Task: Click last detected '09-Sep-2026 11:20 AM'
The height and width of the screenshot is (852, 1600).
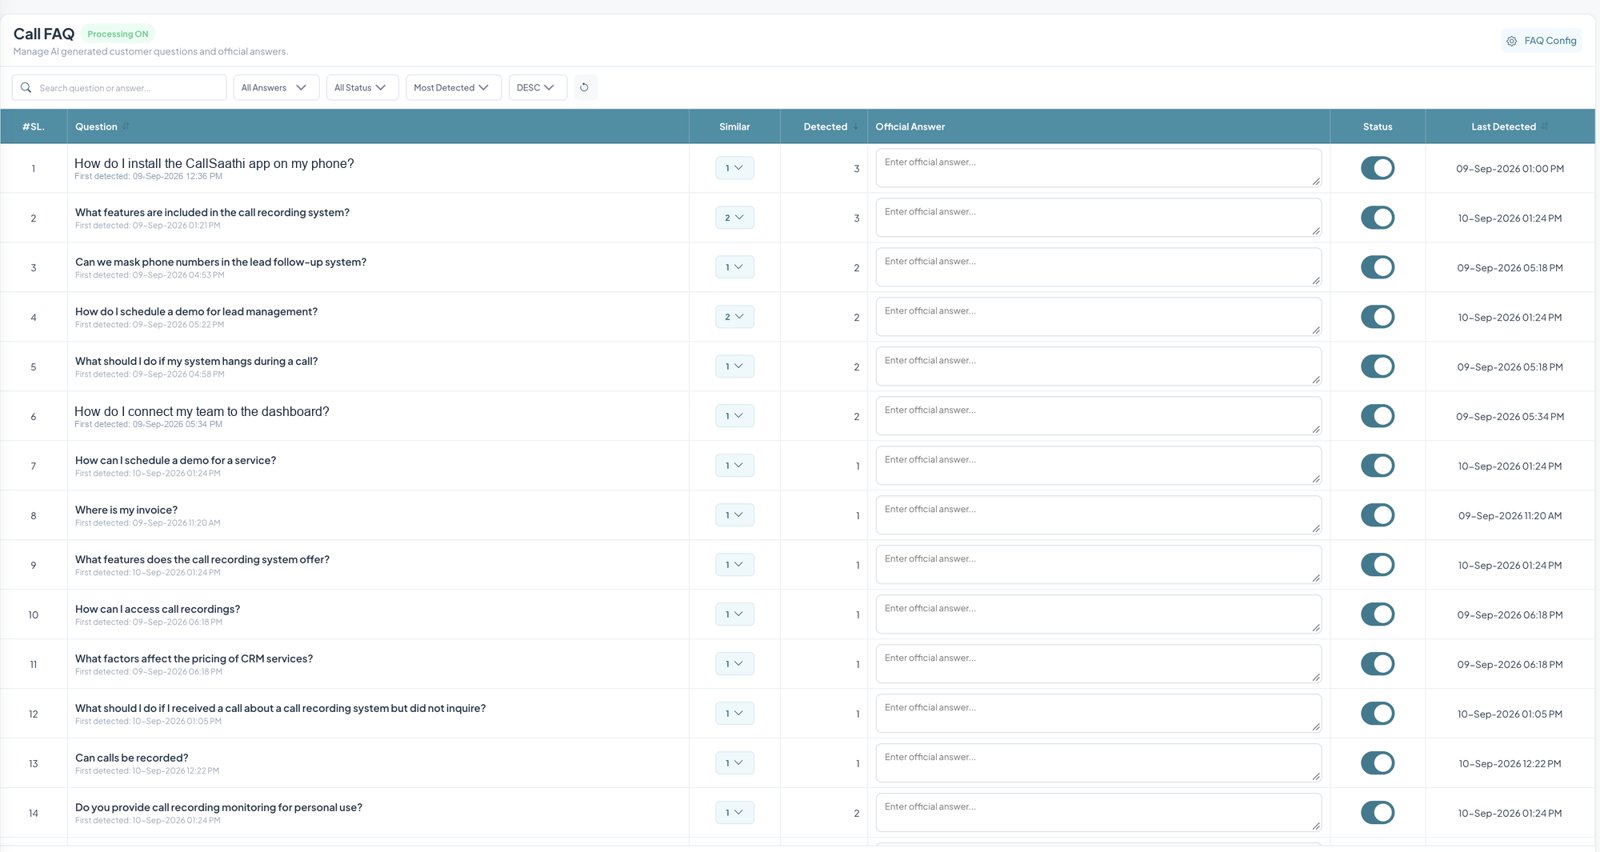Action: [1509, 516]
